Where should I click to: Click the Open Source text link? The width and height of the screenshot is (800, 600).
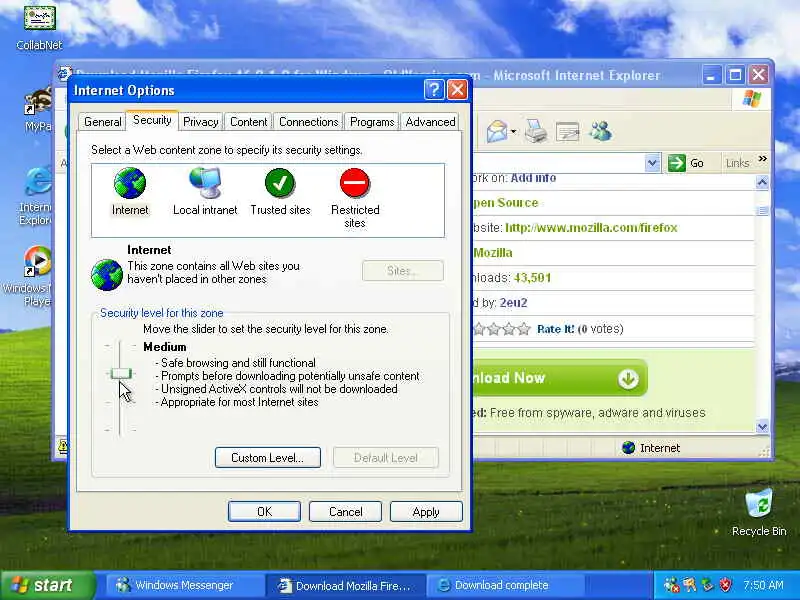[506, 203]
